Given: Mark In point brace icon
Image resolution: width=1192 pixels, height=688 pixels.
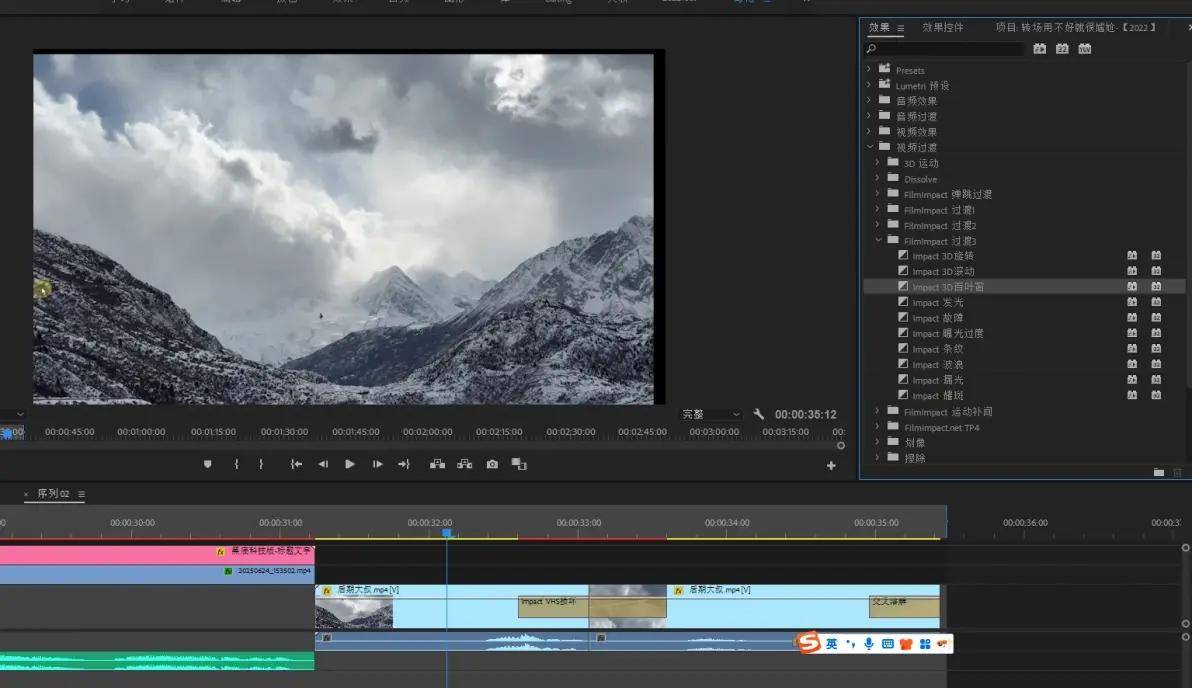Looking at the screenshot, I should click(x=236, y=464).
